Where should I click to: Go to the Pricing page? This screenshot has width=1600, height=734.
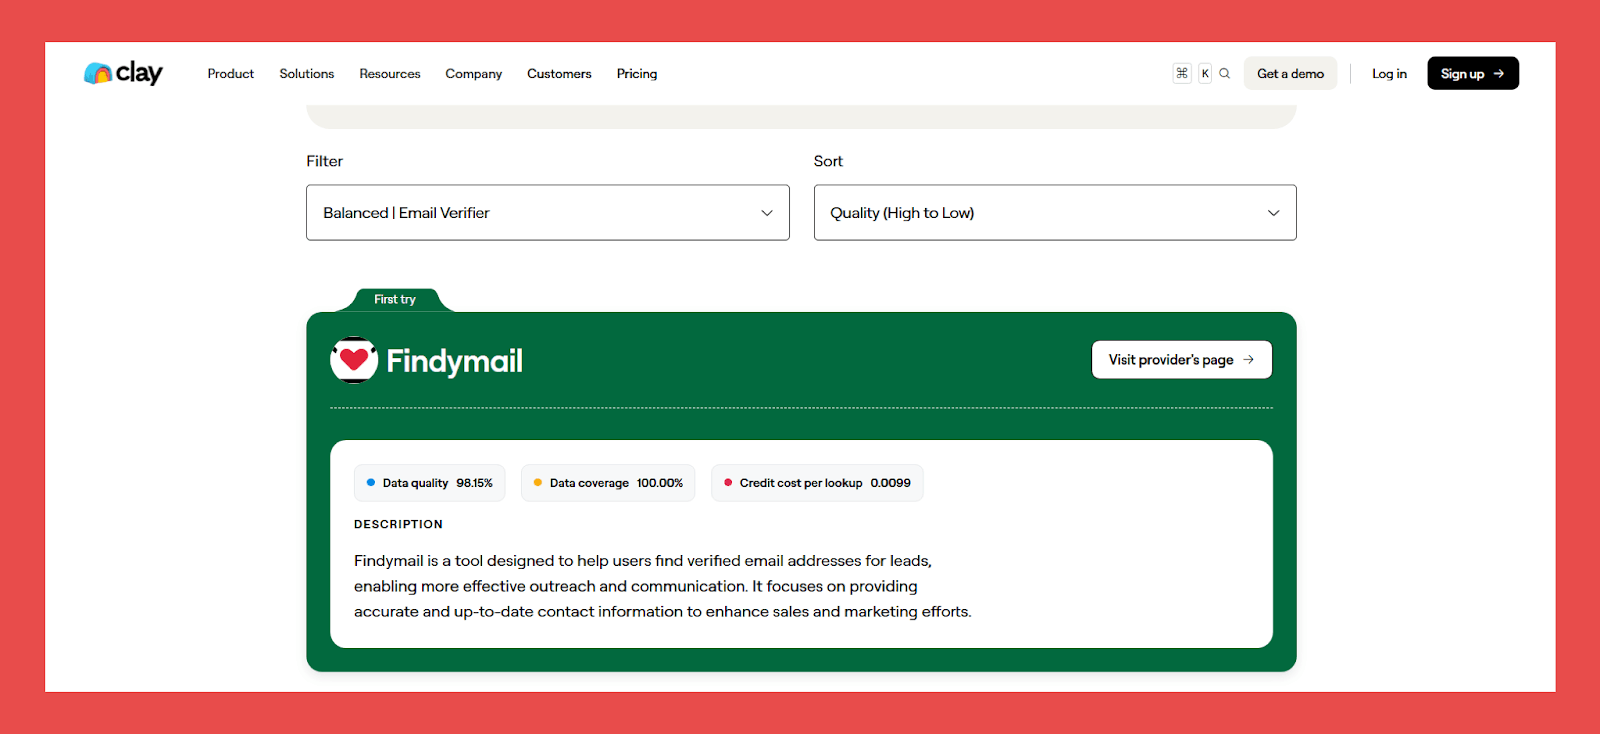[637, 74]
